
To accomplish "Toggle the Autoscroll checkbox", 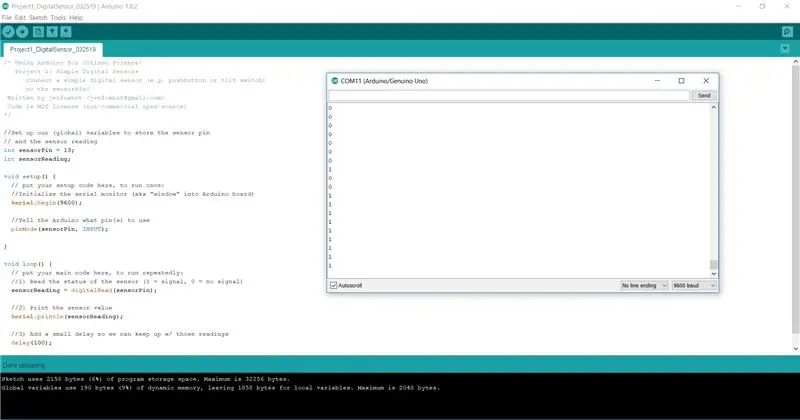I will coord(334,285).
